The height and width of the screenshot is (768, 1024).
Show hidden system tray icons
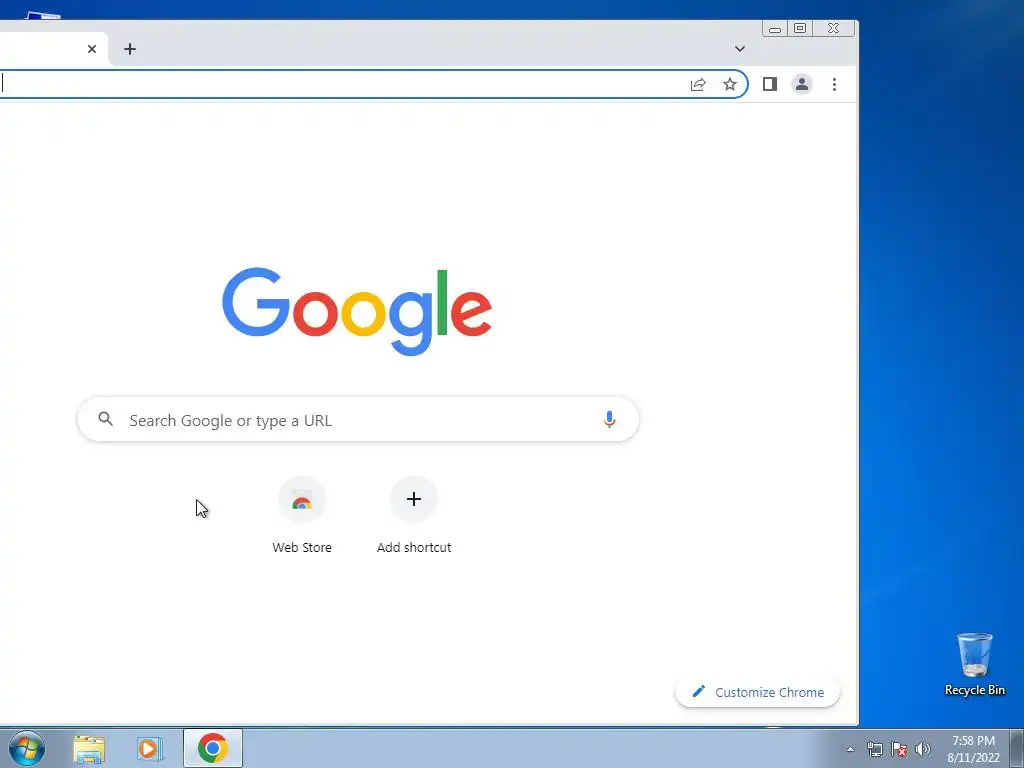click(x=850, y=750)
